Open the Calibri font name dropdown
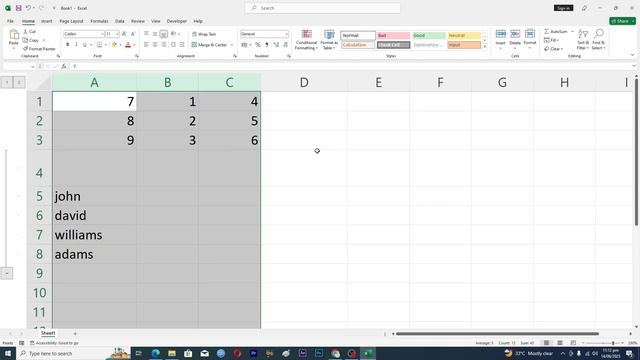Screen dimensions: 640x360 102,34
